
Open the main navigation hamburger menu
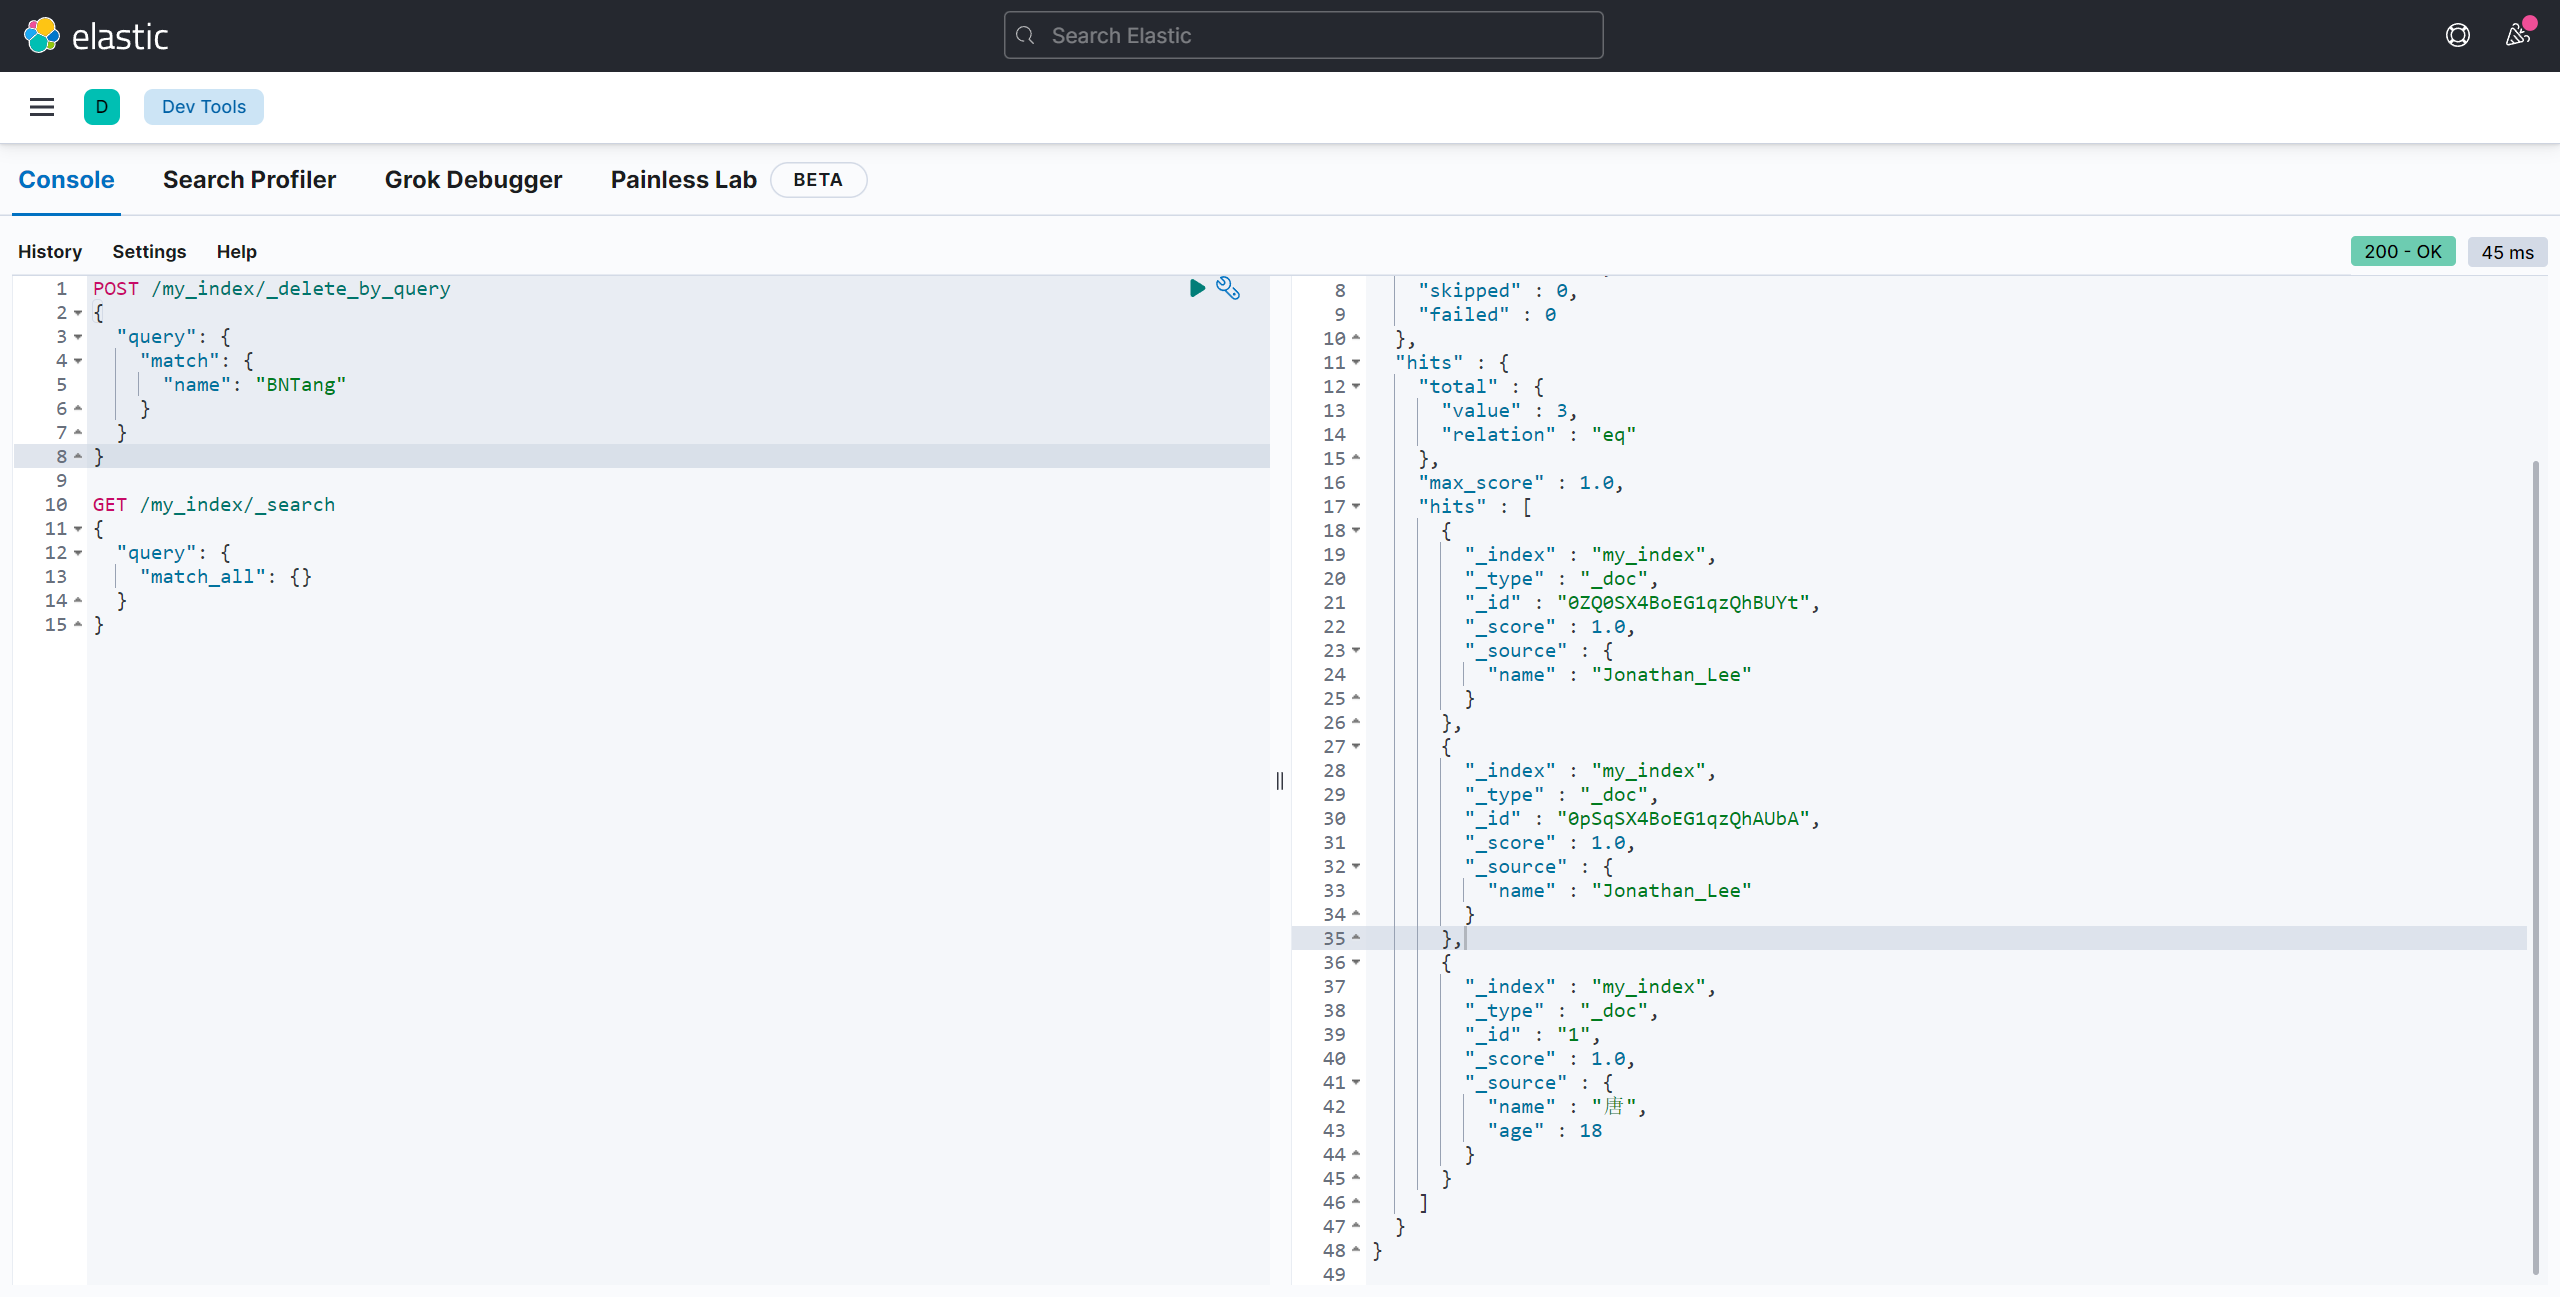(x=42, y=107)
